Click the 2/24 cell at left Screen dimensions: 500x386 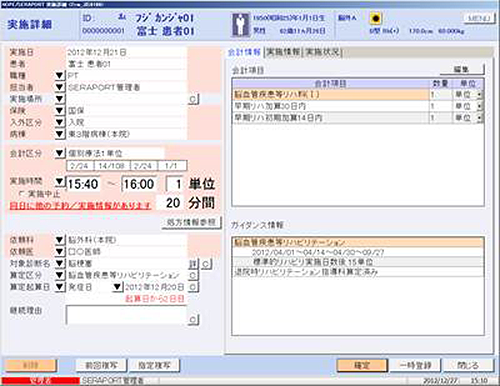click(x=80, y=166)
